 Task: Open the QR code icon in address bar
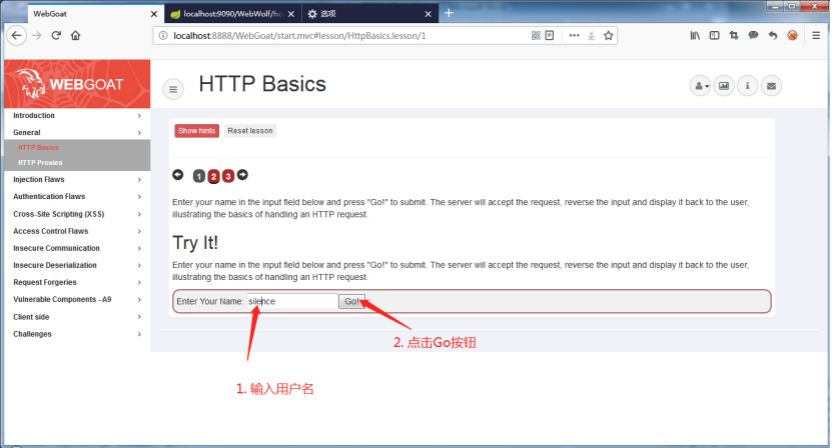click(536, 36)
